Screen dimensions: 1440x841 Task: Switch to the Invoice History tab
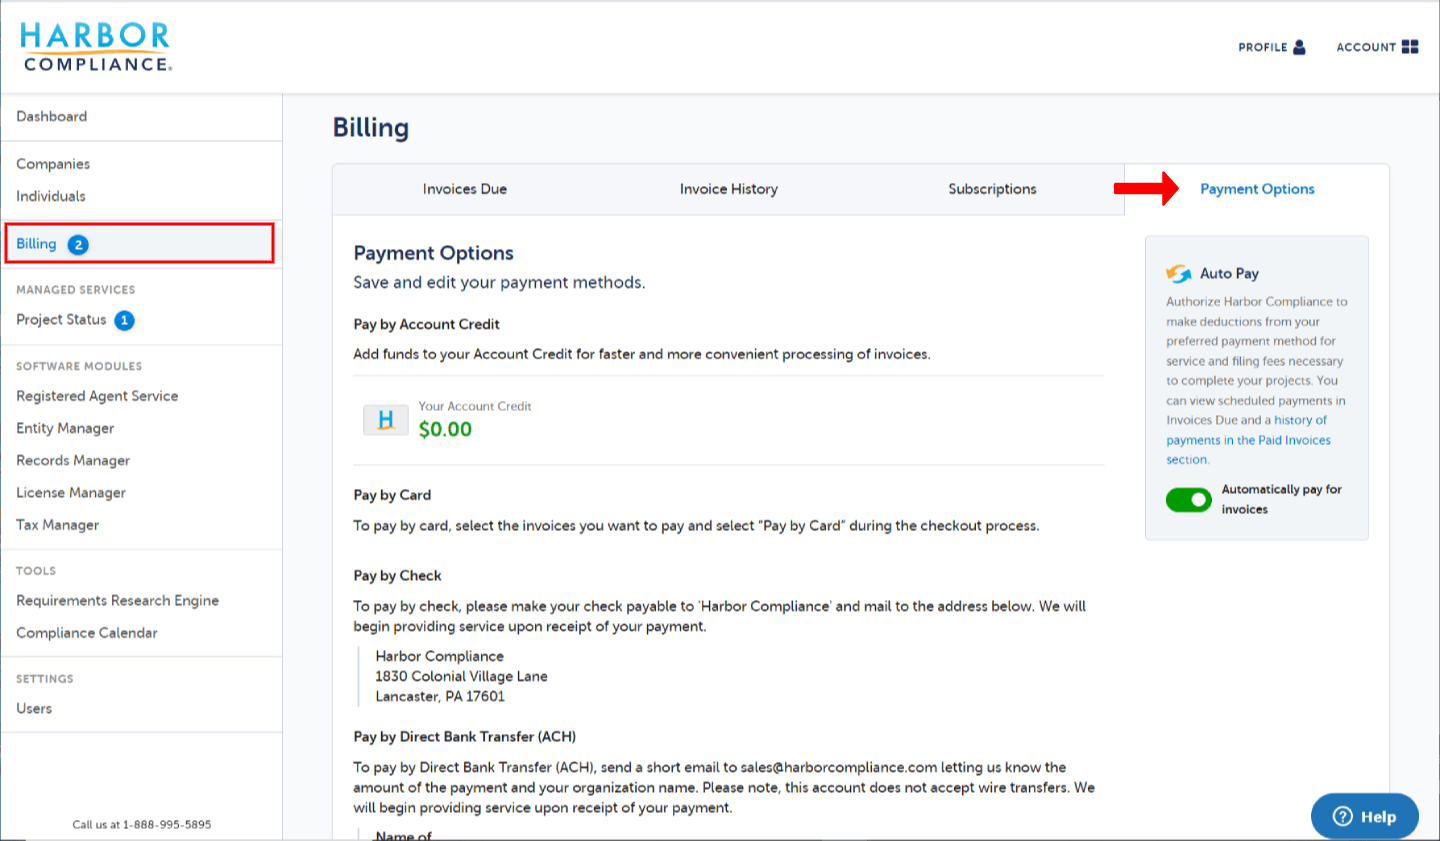pyautogui.click(x=728, y=189)
